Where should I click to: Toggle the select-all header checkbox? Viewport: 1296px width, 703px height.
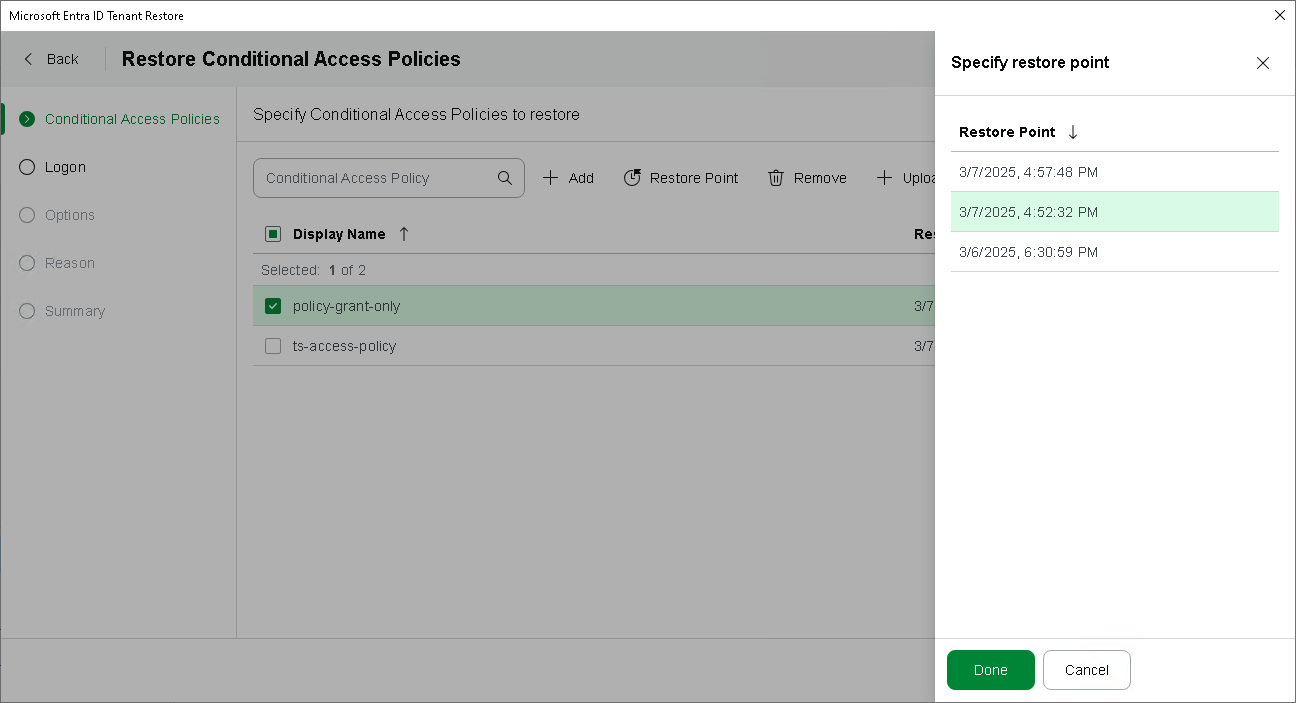pos(273,234)
